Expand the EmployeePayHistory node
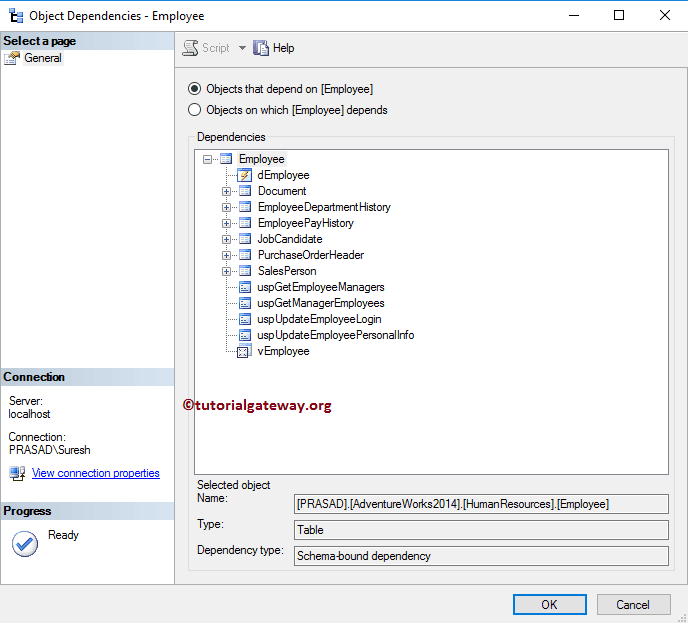 (226, 223)
